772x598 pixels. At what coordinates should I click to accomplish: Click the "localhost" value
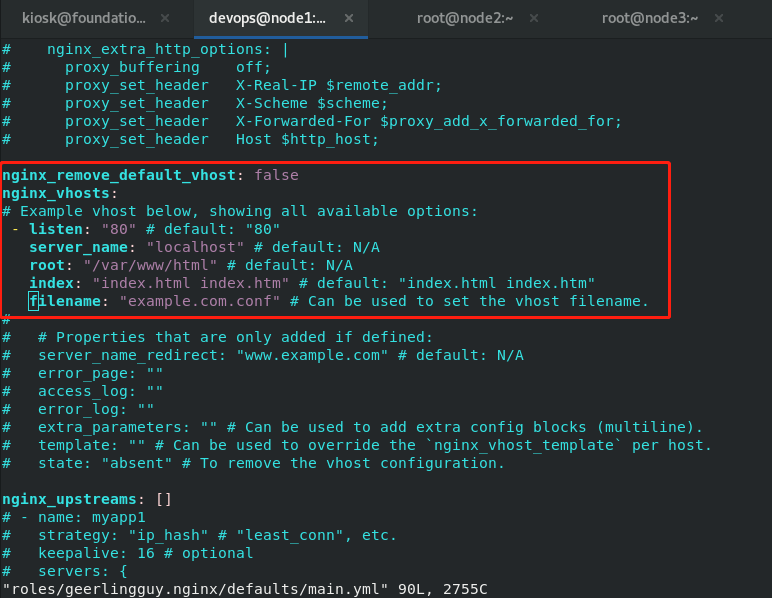[195, 247]
